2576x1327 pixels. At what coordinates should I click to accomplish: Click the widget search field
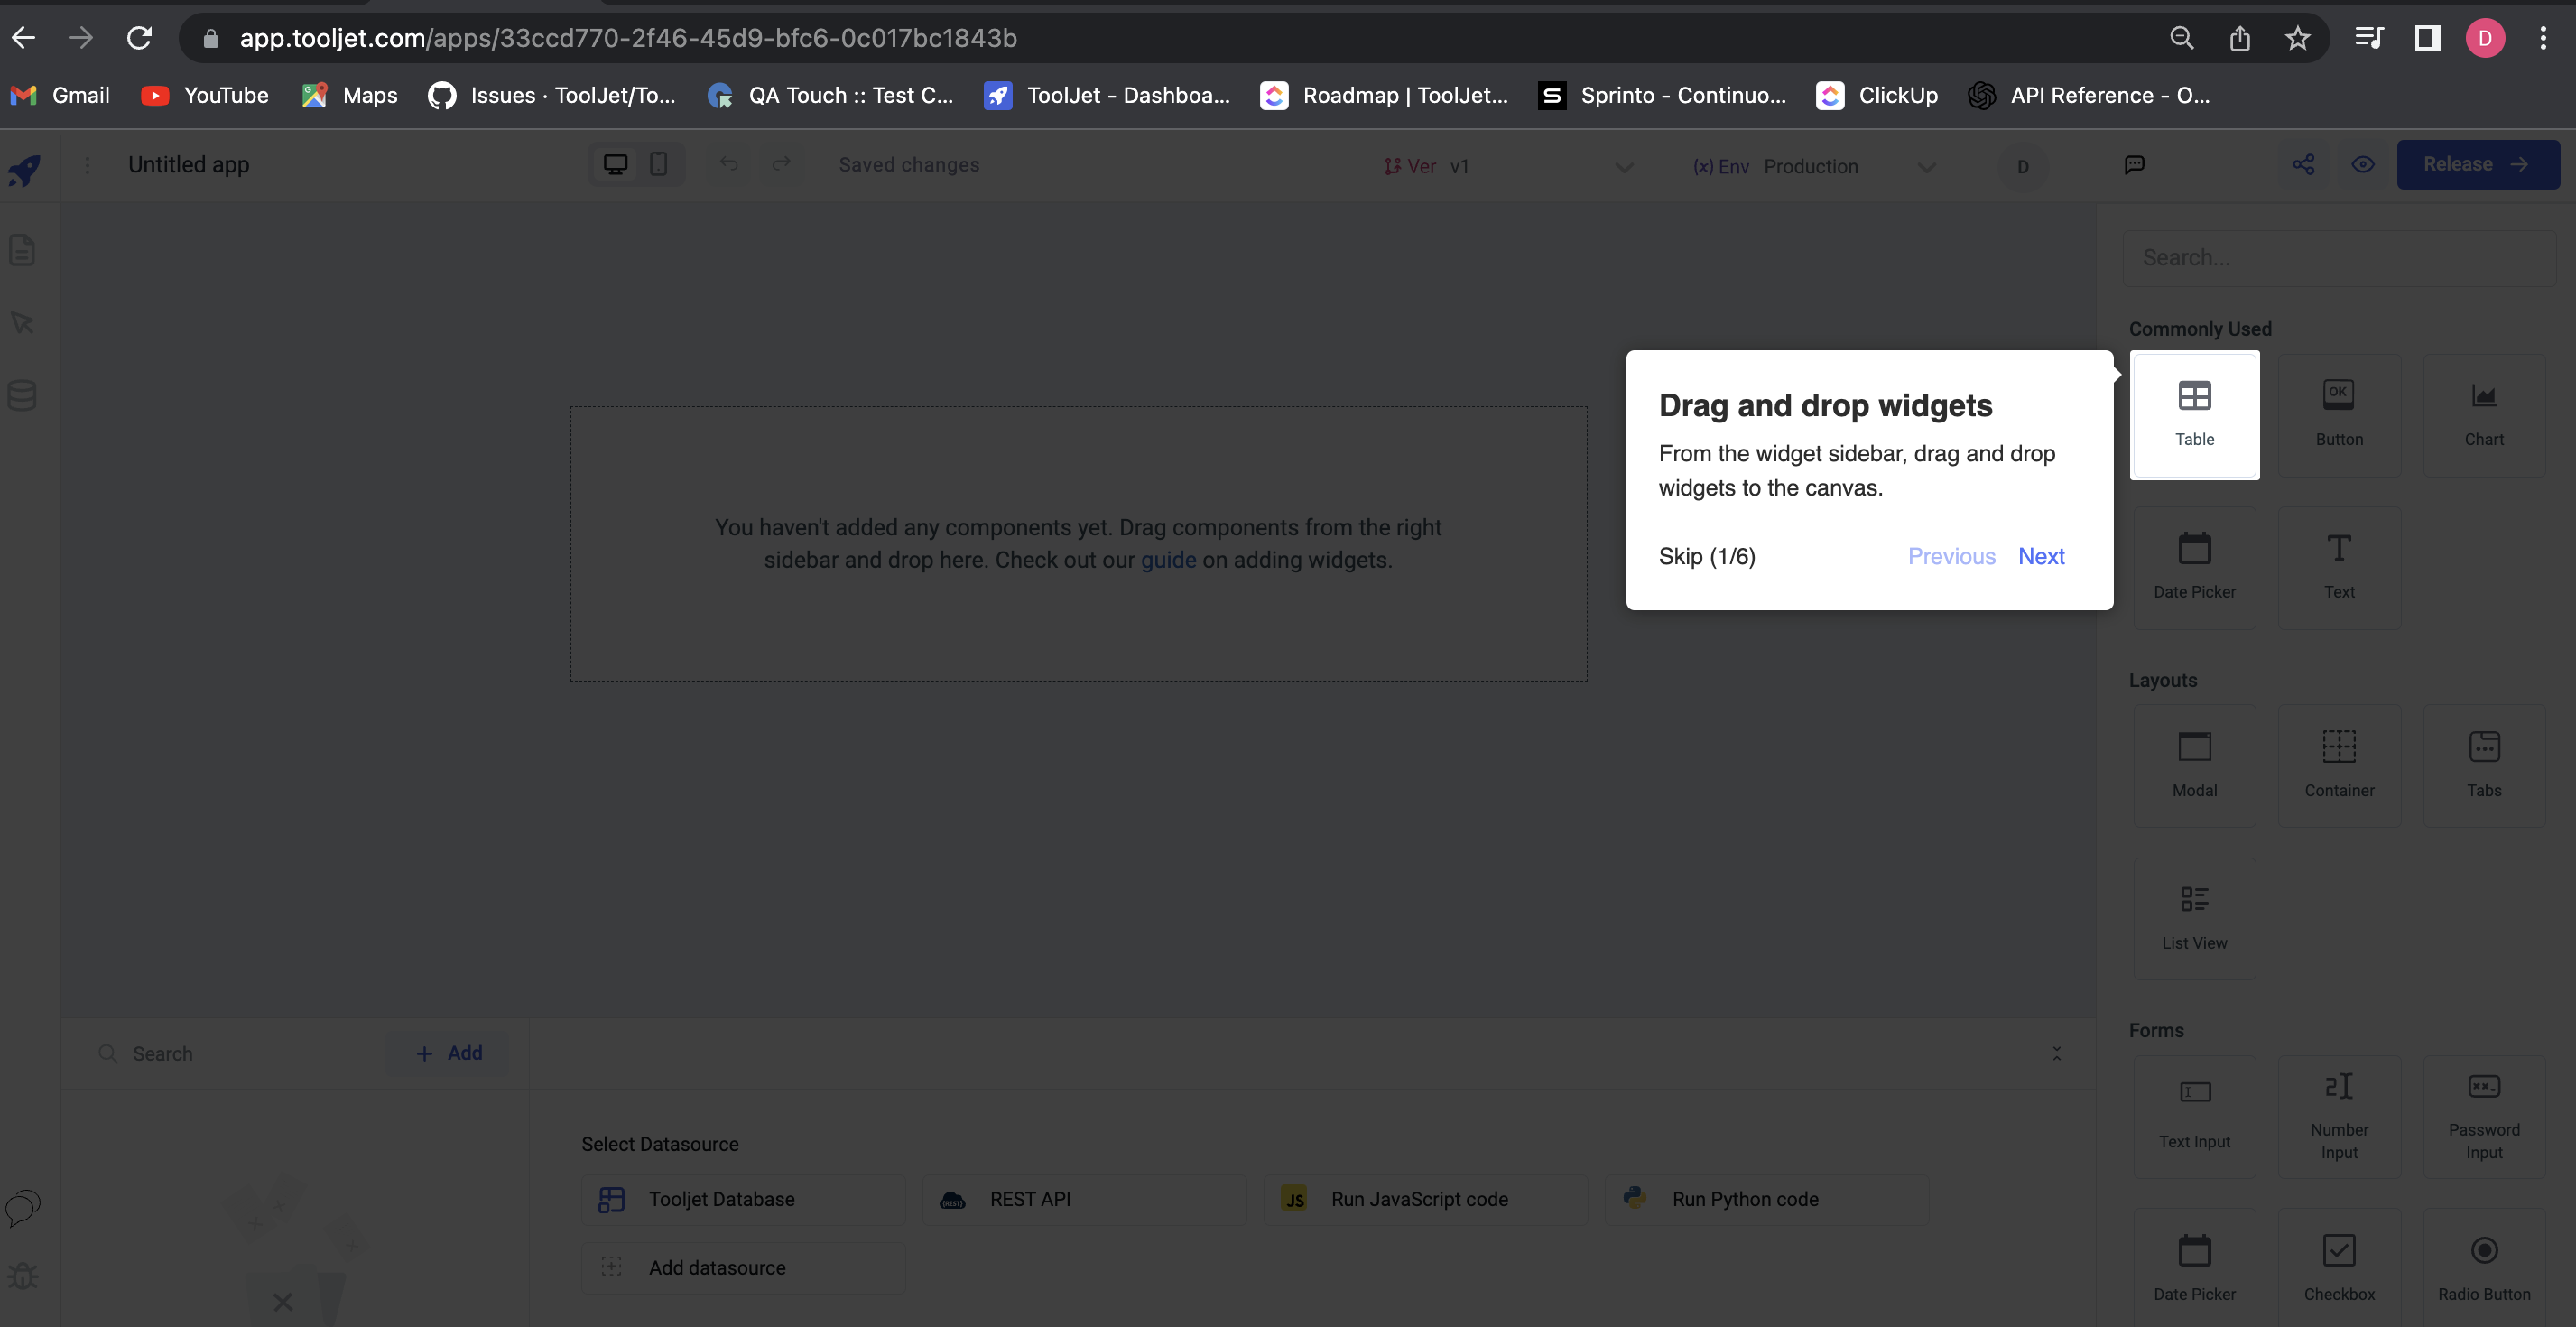click(x=2340, y=257)
